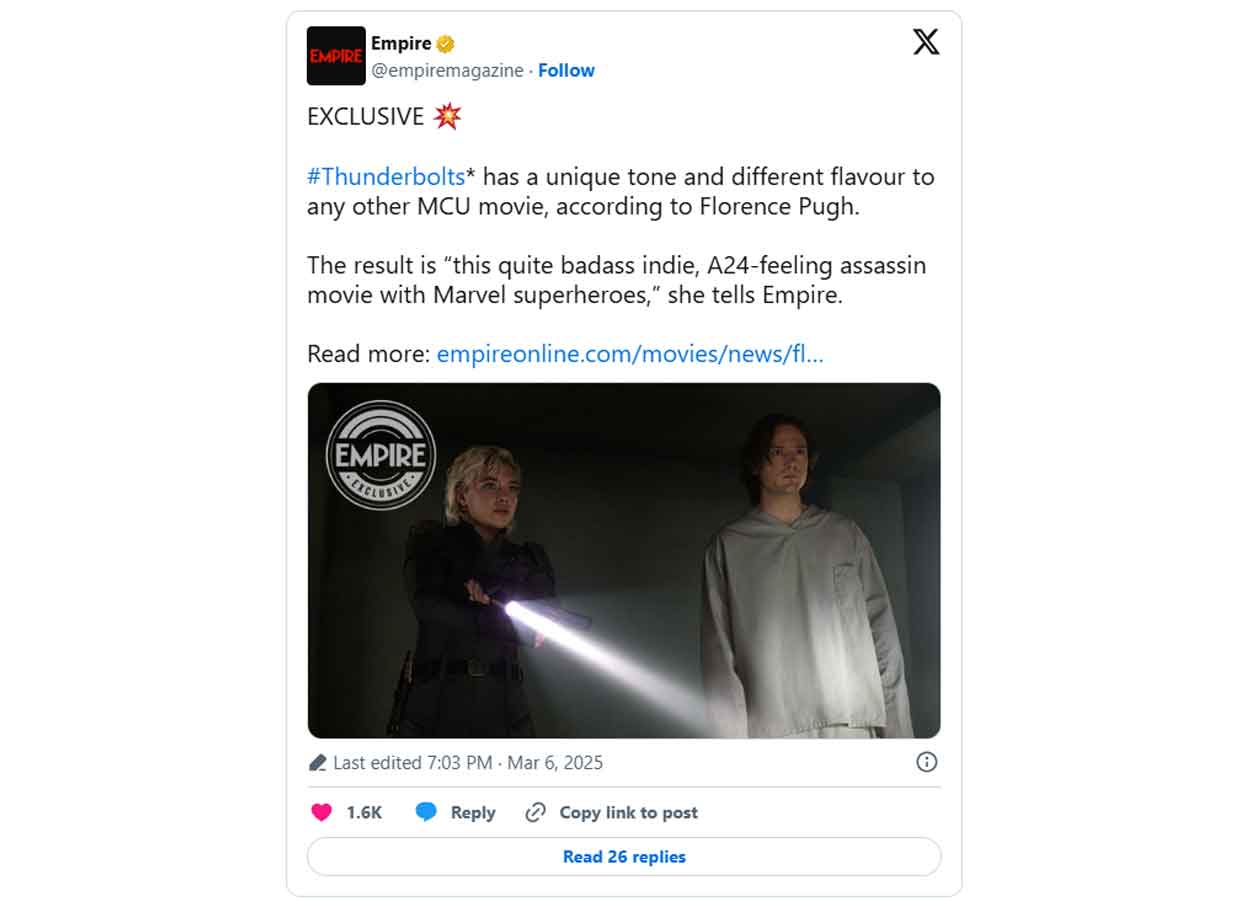Viewport: 1250px width, 900px height.
Task: Open the Thunderbolts still image
Action: pos(624,561)
